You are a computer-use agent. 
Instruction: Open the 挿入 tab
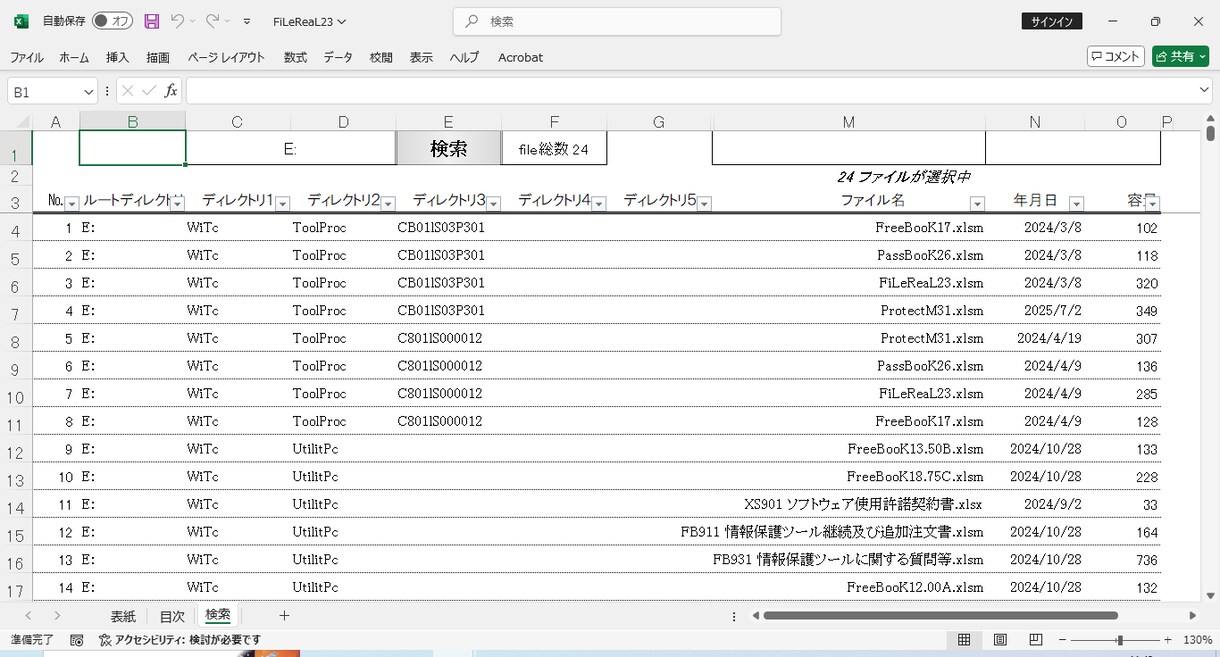[x=118, y=58]
